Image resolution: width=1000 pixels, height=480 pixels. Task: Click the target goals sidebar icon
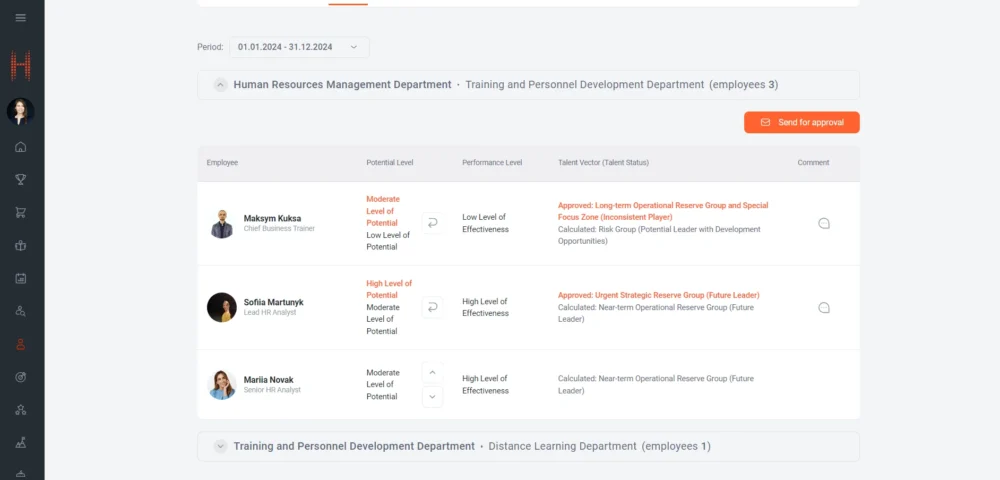point(21,376)
